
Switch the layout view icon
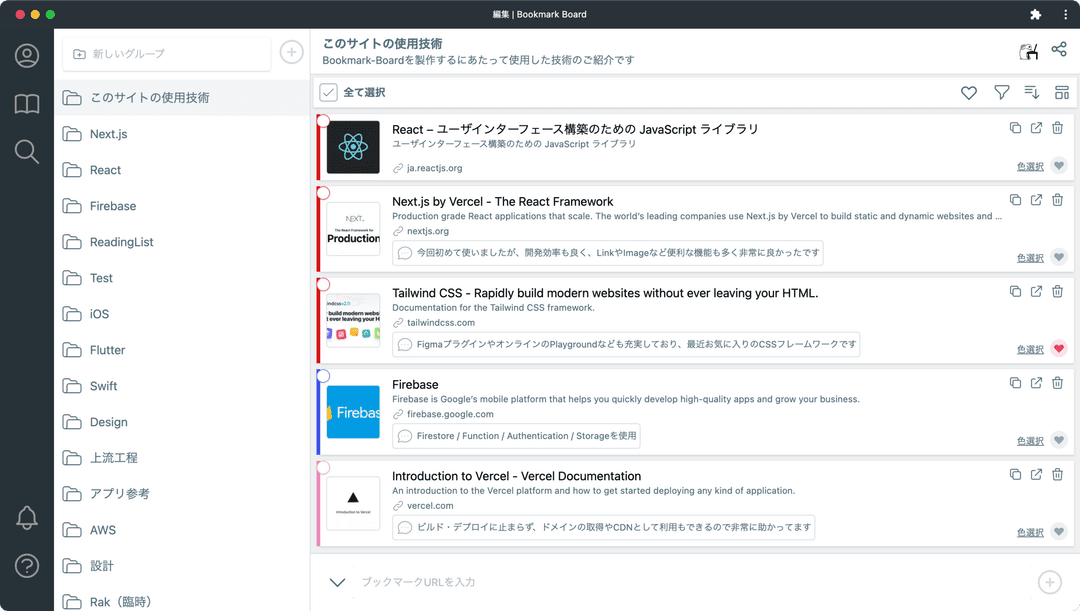1061,92
